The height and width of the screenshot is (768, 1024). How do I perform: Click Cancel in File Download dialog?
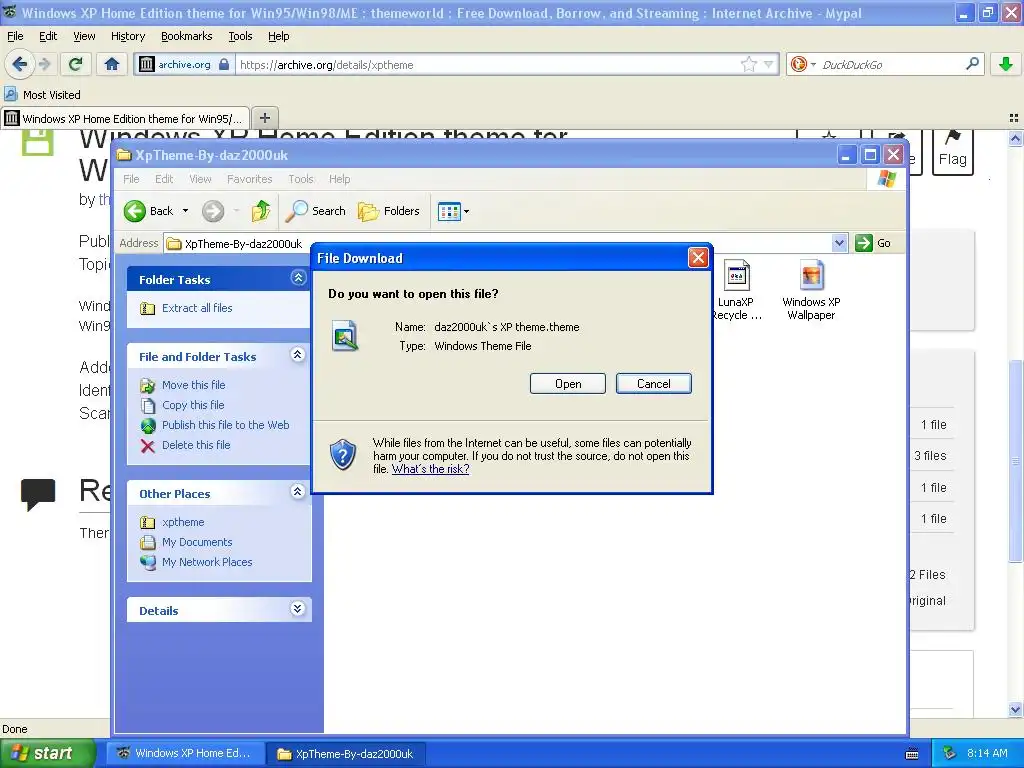point(653,384)
